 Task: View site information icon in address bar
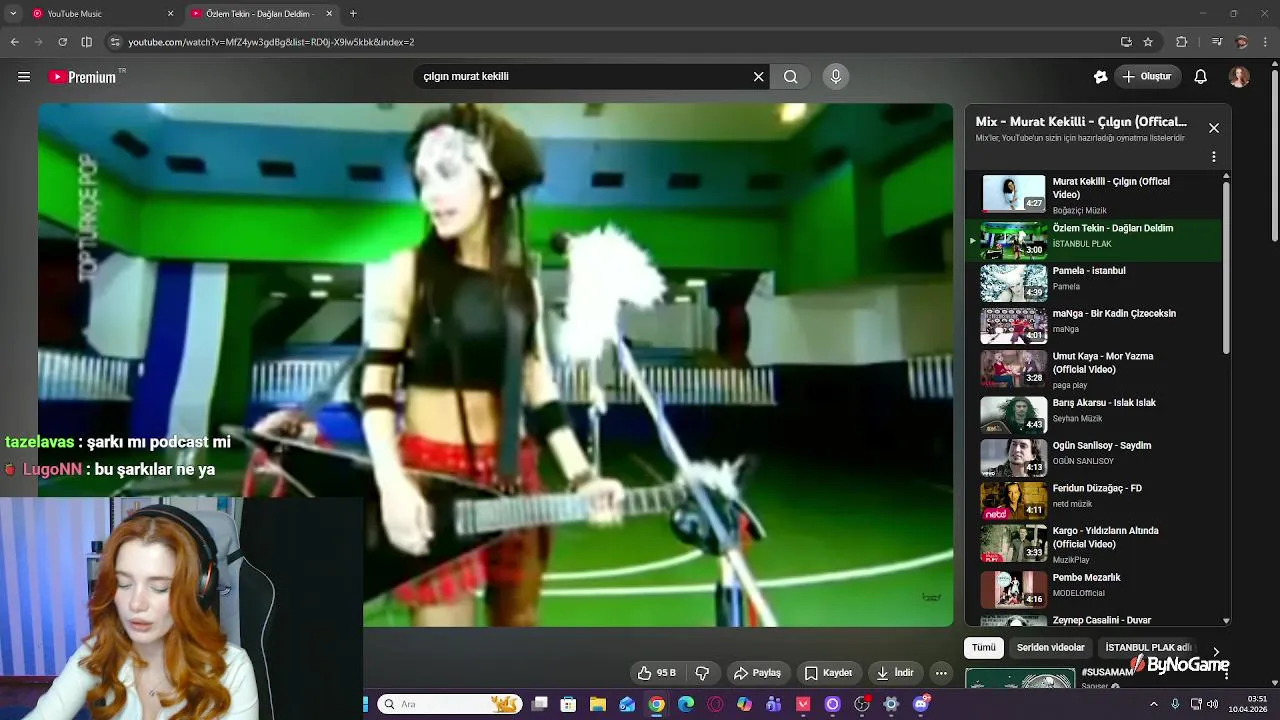tap(115, 42)
